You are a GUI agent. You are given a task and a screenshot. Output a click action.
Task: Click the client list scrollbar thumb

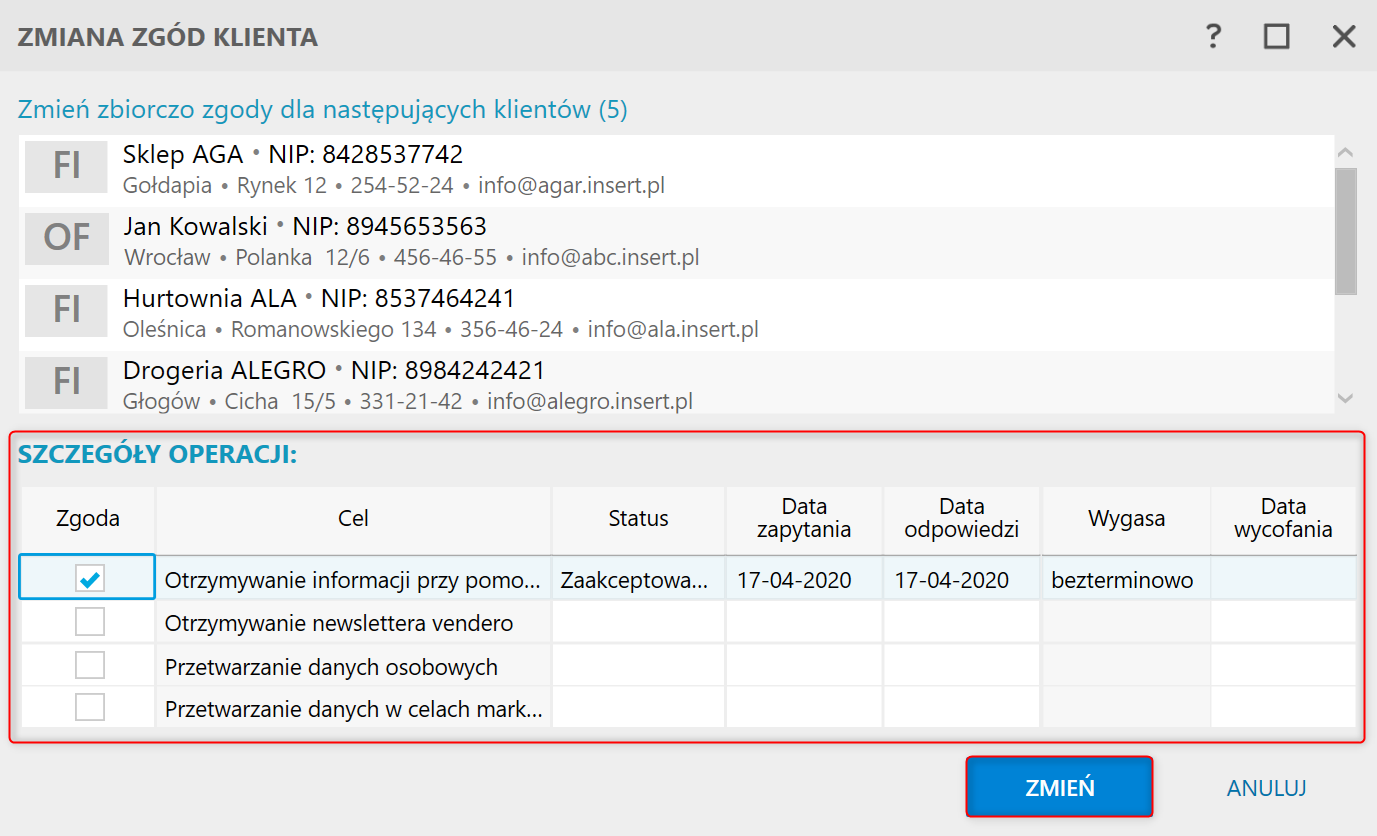tap(1345, 230)
